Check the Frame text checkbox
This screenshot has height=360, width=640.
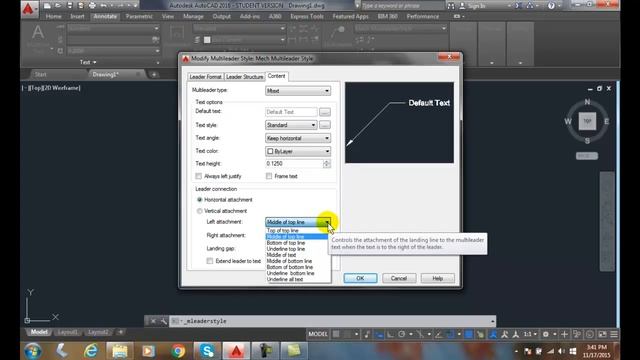point(269,176)
